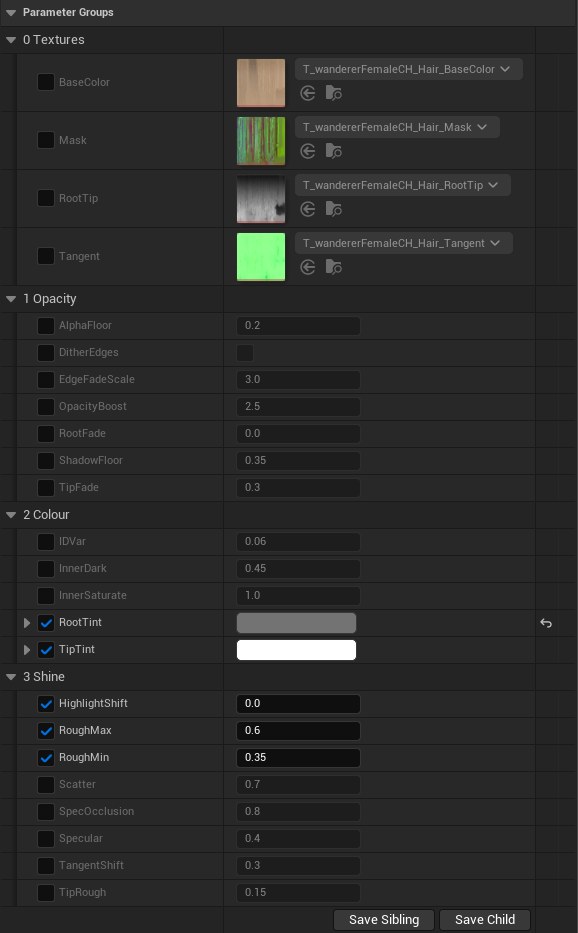Image resolution: width=578 pixels, height=933 pixels.
Task: Open the T_wandererFemaleCH_Hair_Tangent asset dropdown
Action: pyautogui.click(x=404, y=243)
